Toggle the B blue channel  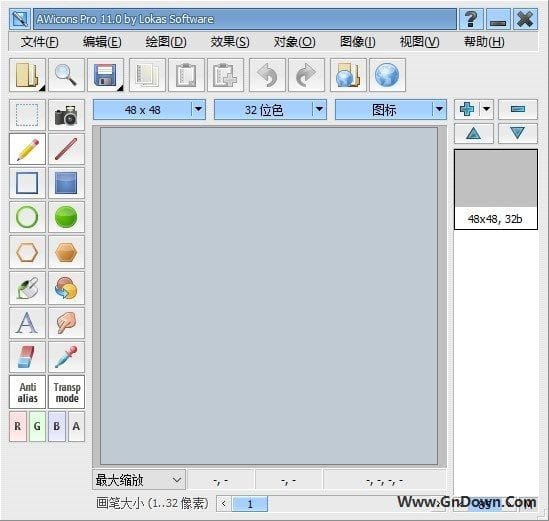(x=57, y=426)
